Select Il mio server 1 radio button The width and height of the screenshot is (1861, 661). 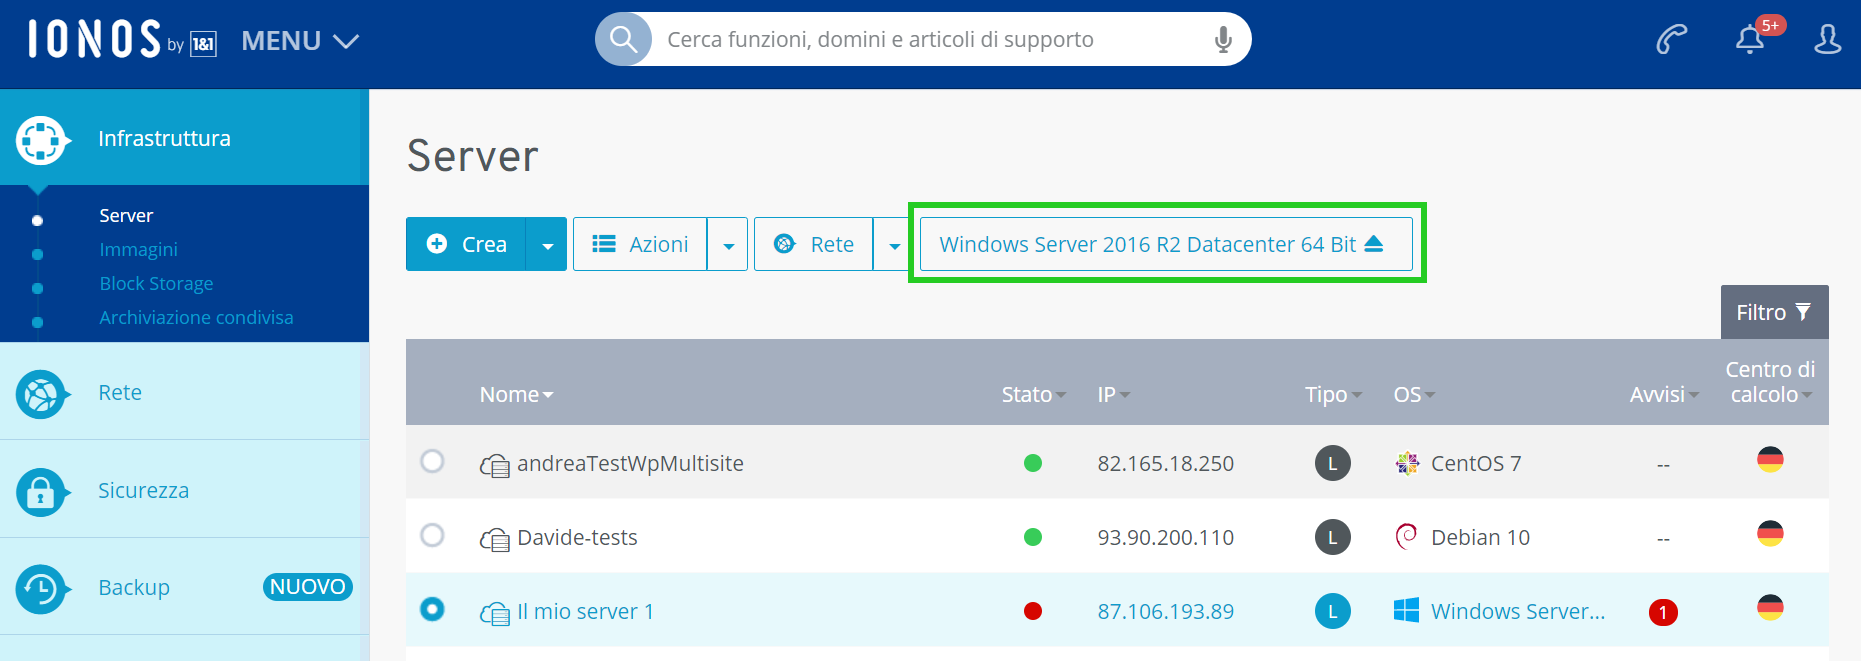click(432, 609)
